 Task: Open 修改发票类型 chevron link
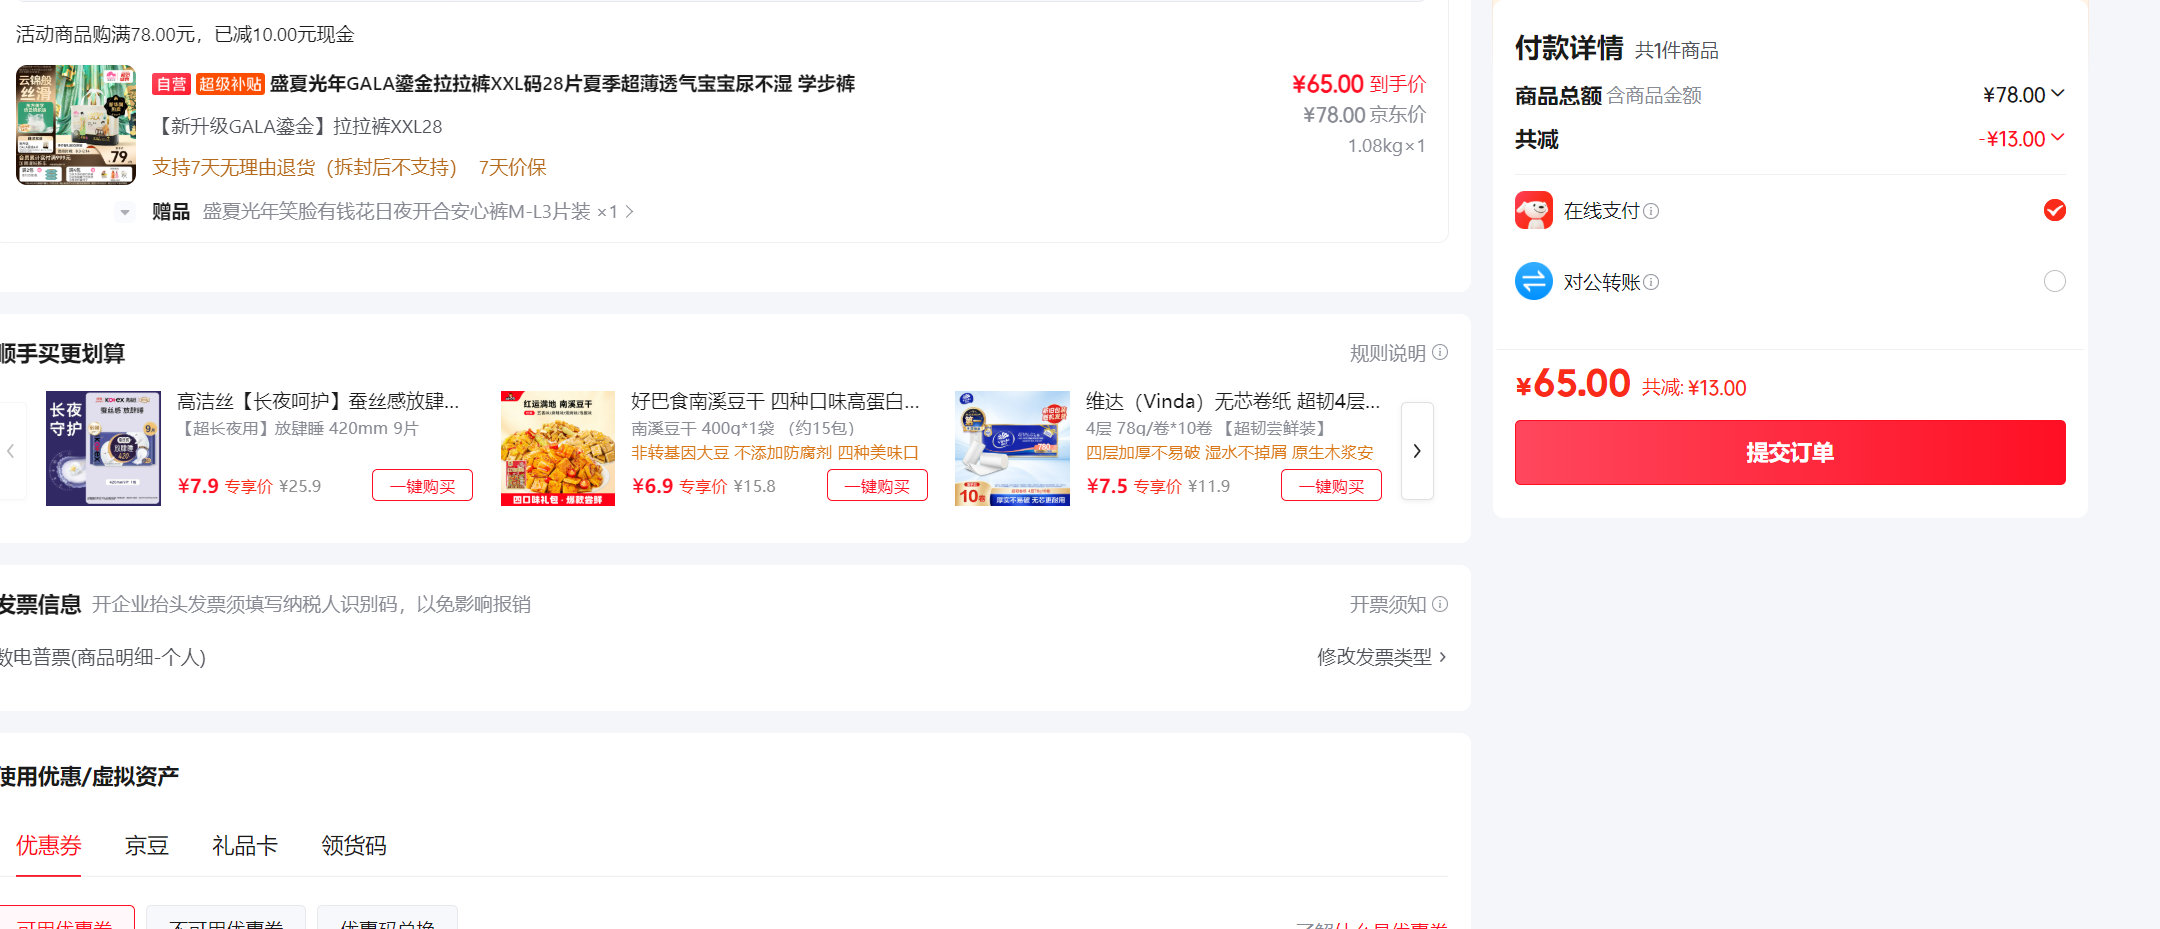pyautogui.click(x=1382, y=657)
